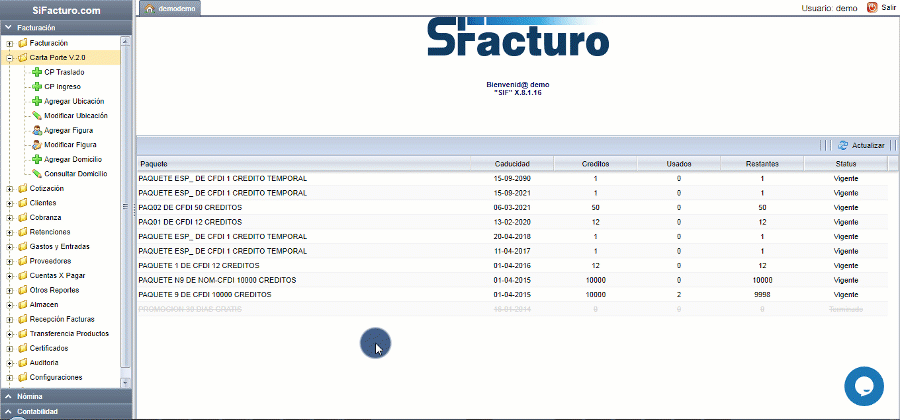The image size is (900, 420).
Task: Click the Almacen folder icon
Action: [22, 305]
